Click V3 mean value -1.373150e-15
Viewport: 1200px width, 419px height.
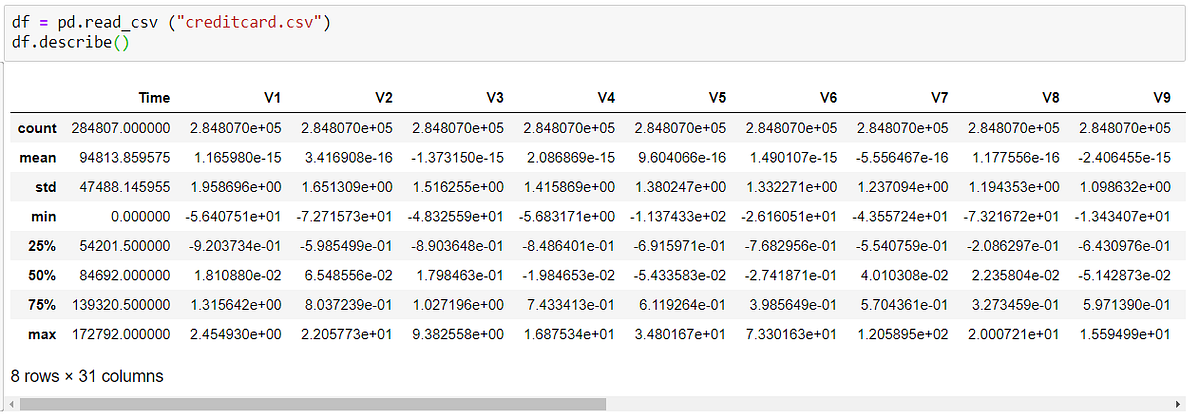coord(456,158)
